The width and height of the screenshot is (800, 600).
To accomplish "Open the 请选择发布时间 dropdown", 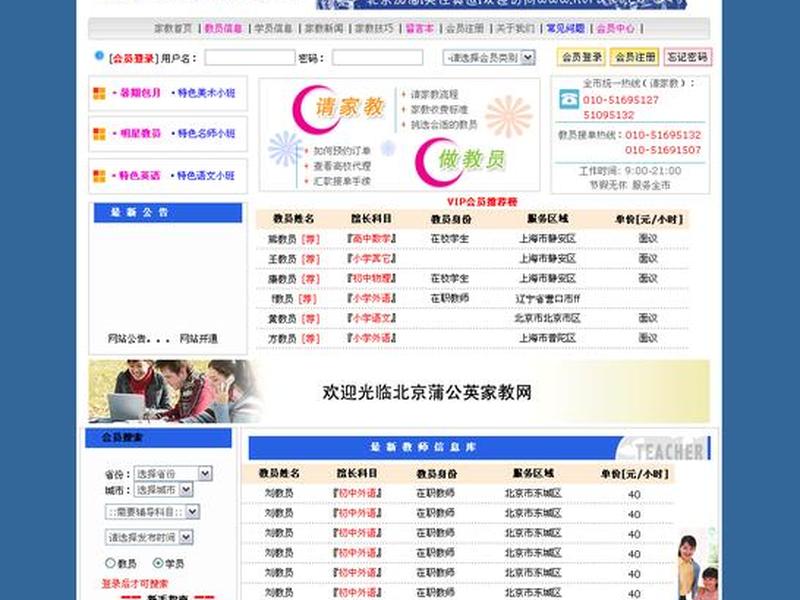I will [149, 537].
